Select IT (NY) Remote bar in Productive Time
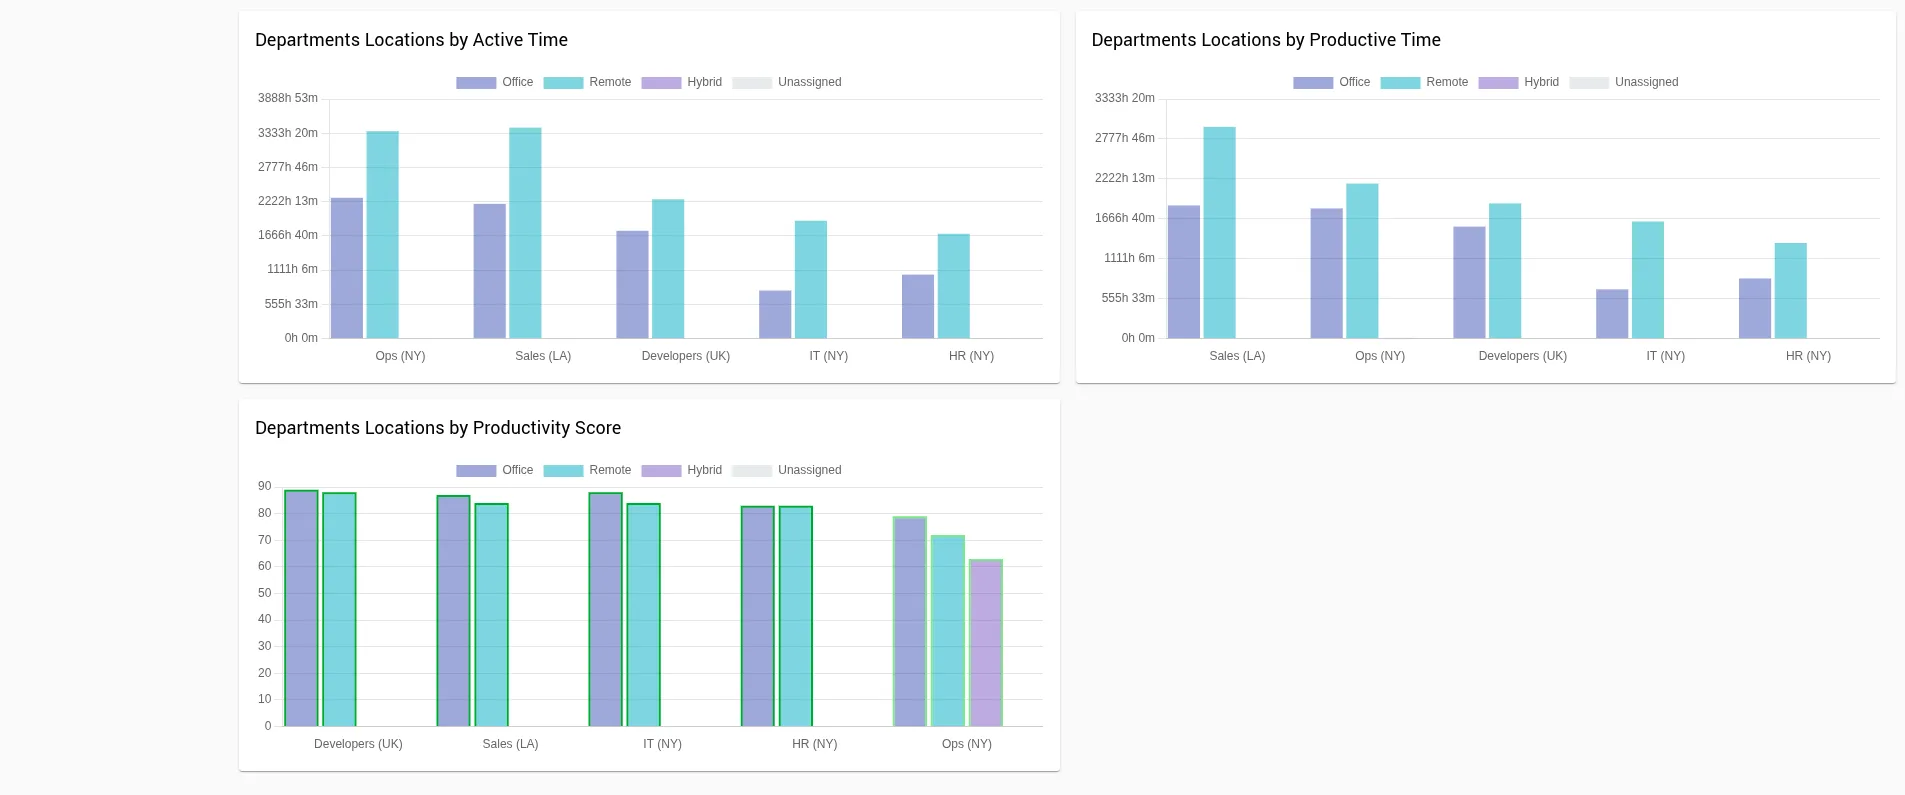Image resolution: width=1905 pixels, height=795 pixels. point(1648,280)
